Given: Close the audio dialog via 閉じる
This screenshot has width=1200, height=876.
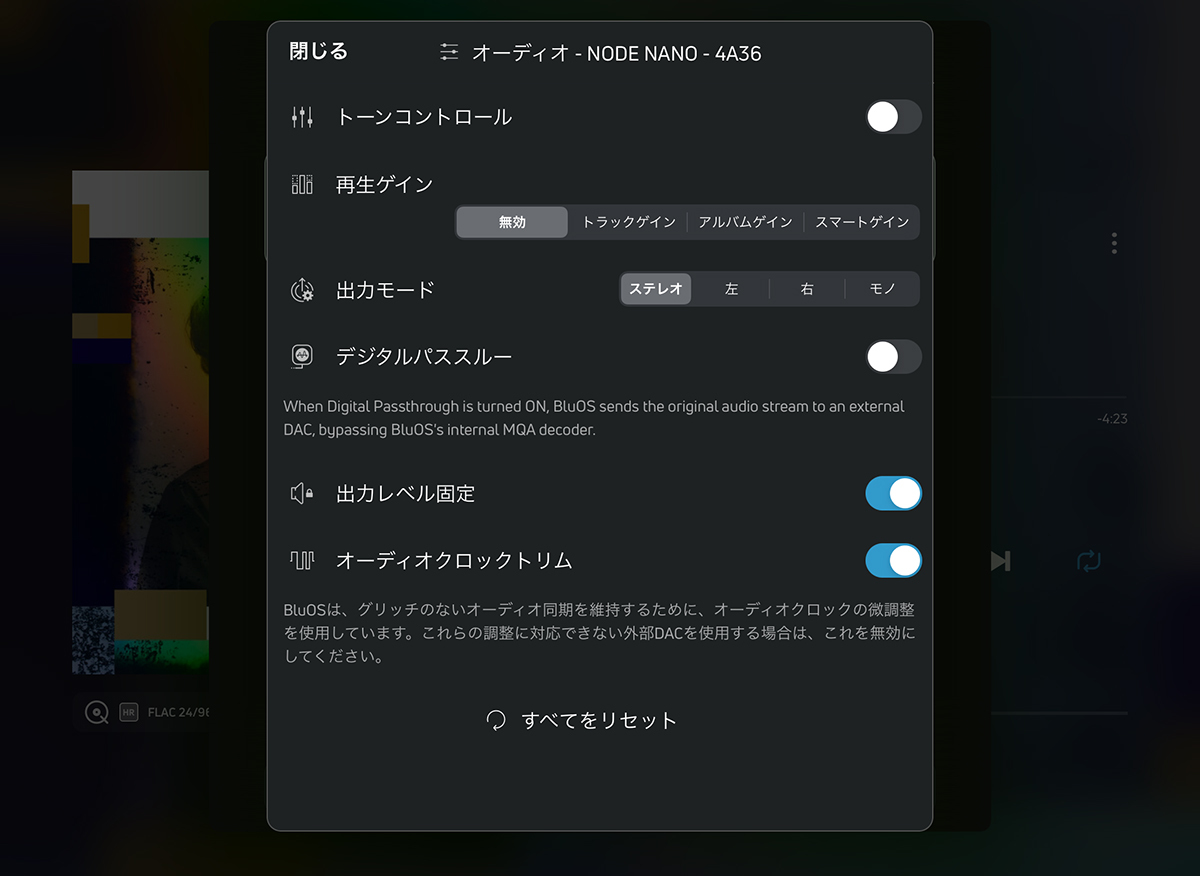Looking at the screenshot, I should (319, 51).
